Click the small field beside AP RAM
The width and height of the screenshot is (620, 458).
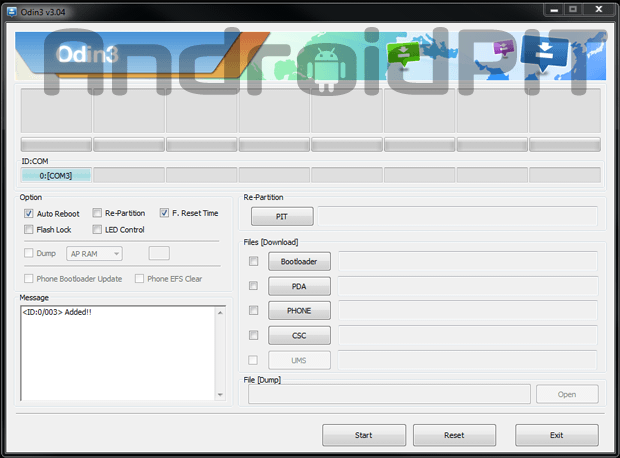click(159, 253)
